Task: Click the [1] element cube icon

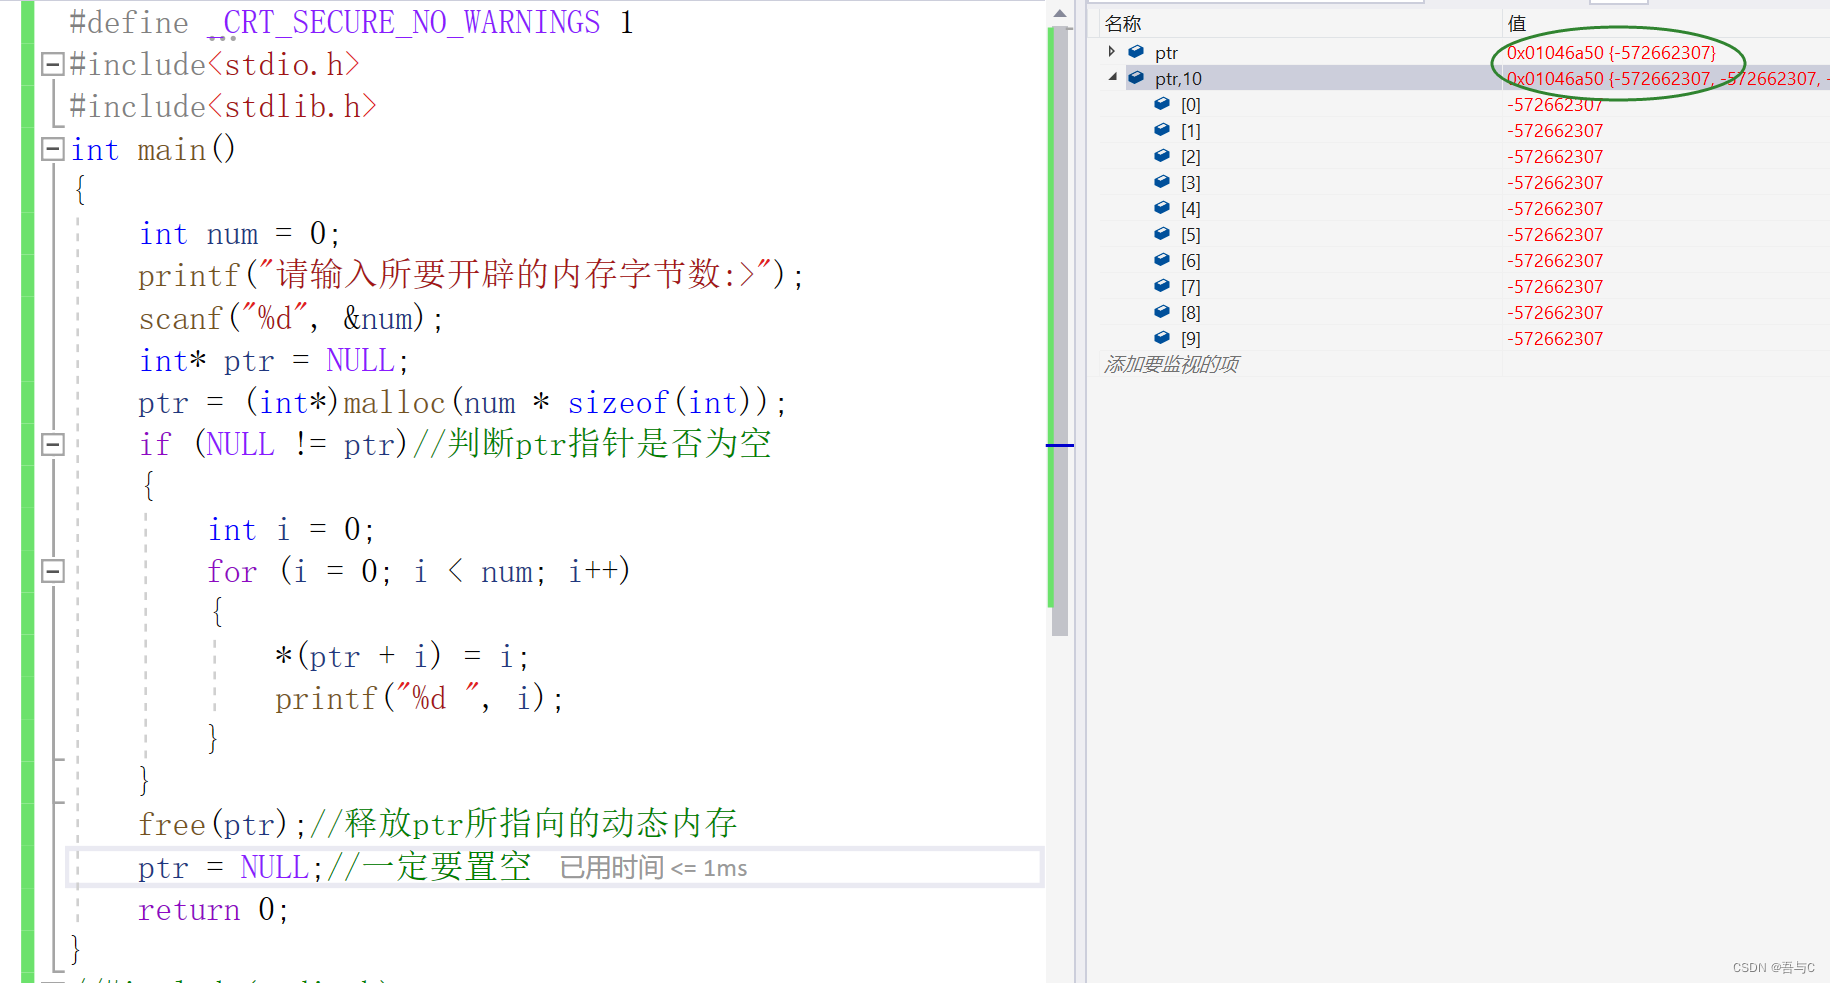Action: pyautogui.click(x=1162, y=129)
